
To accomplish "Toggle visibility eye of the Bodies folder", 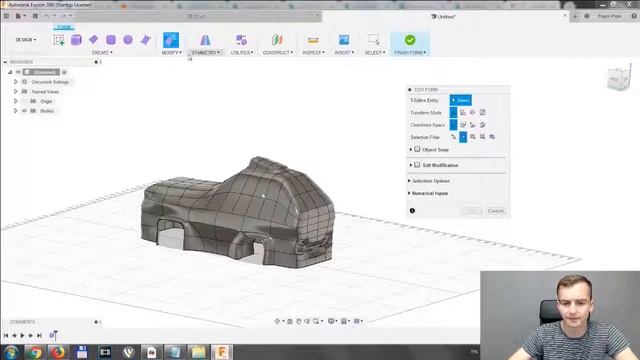I will pos(24,111).
